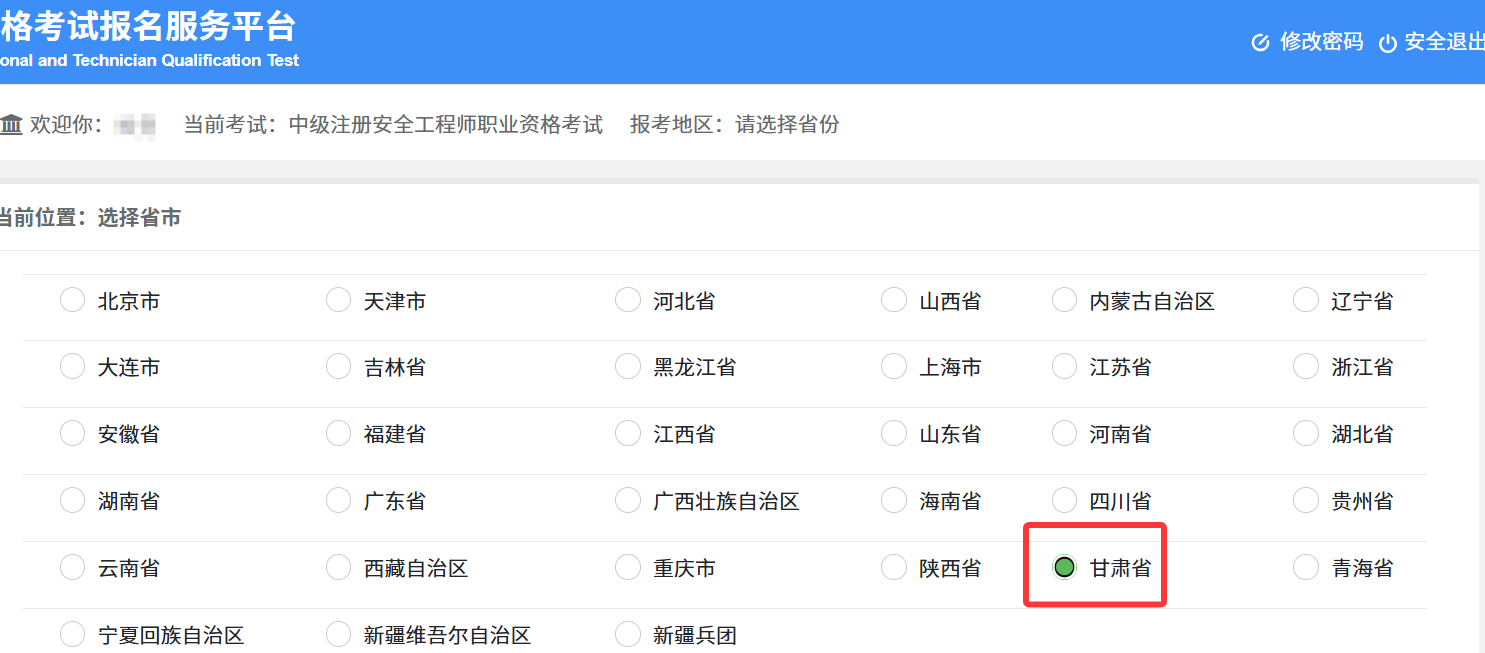1485x653 pixels.
Task: Choose 黑龙江省 from the list
Action: coord(627,366)
